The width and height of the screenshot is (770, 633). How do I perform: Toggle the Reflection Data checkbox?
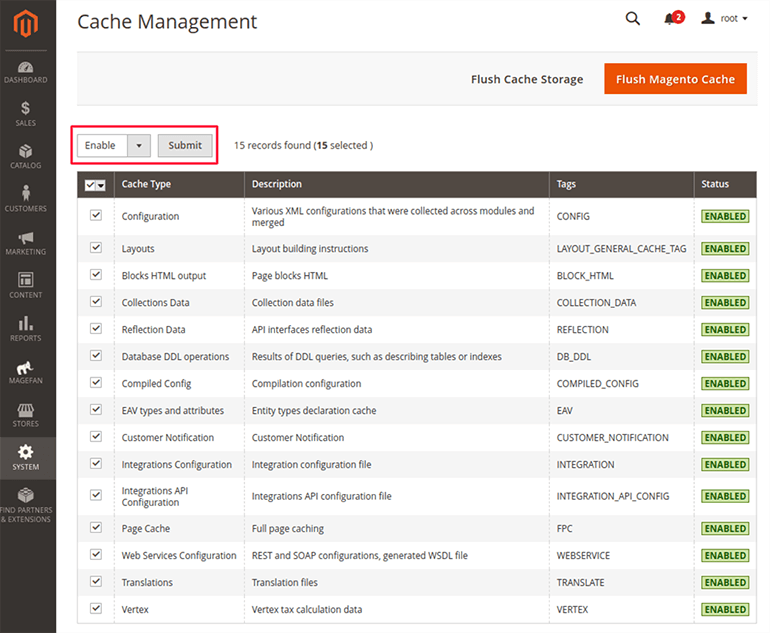96,329
